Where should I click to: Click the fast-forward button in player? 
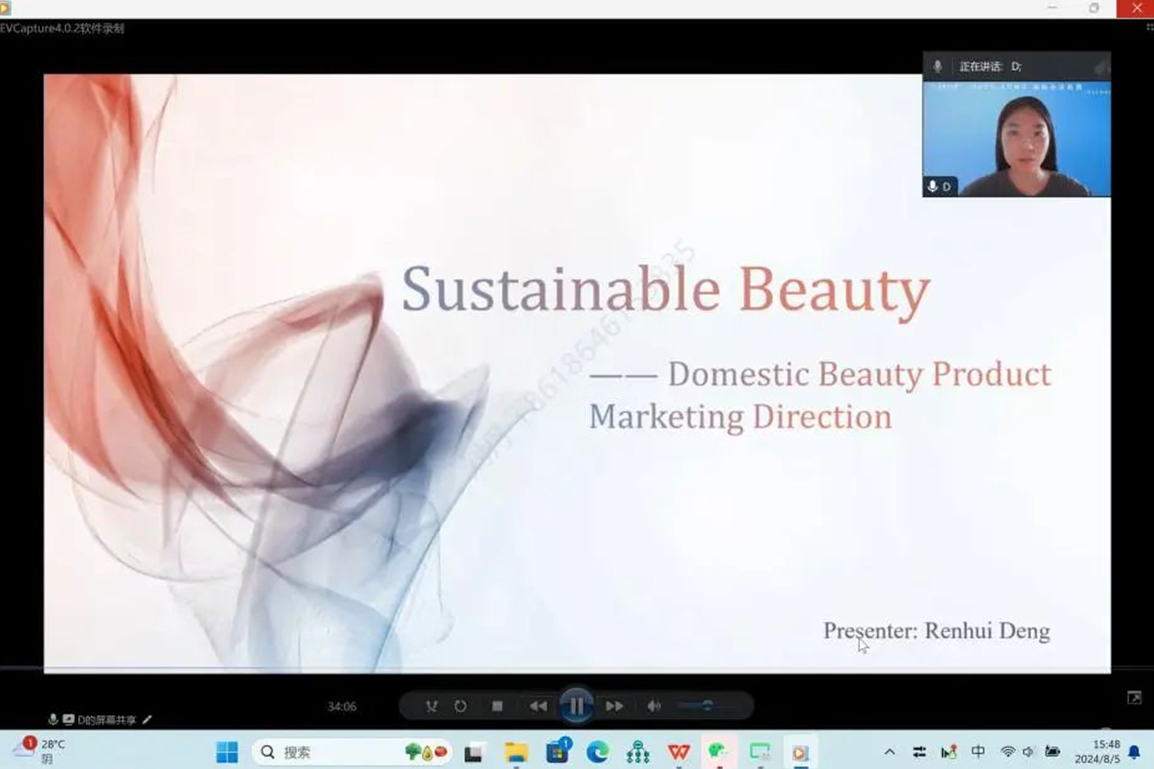click(614, 706)
